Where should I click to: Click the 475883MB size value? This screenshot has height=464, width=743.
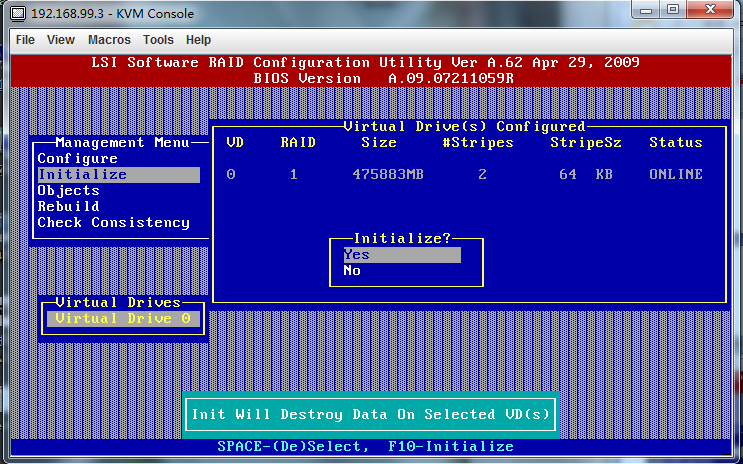pos(388,174)
